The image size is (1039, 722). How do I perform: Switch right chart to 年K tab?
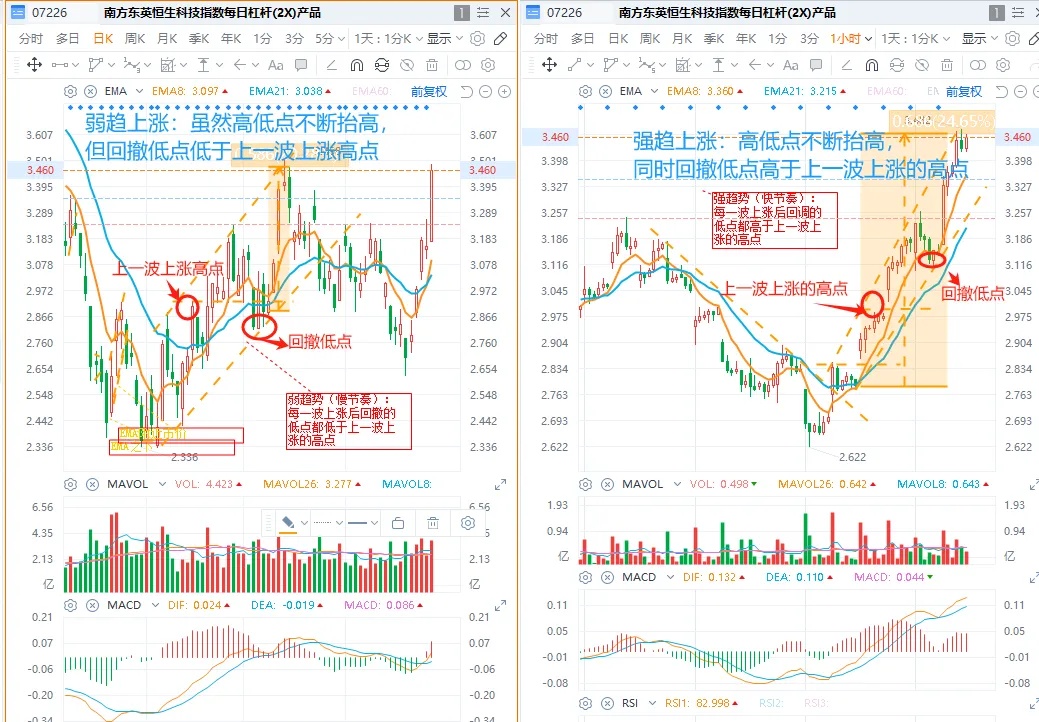pyautogui.click(x=745, y=38)
